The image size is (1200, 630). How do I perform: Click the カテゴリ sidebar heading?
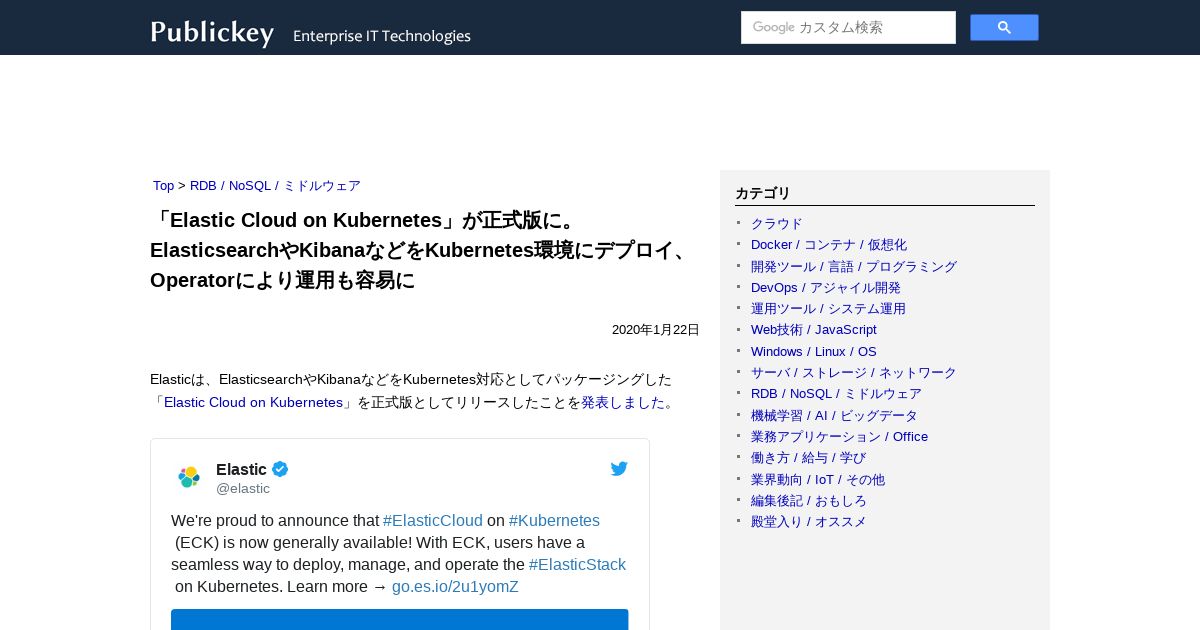click(763, 194)
